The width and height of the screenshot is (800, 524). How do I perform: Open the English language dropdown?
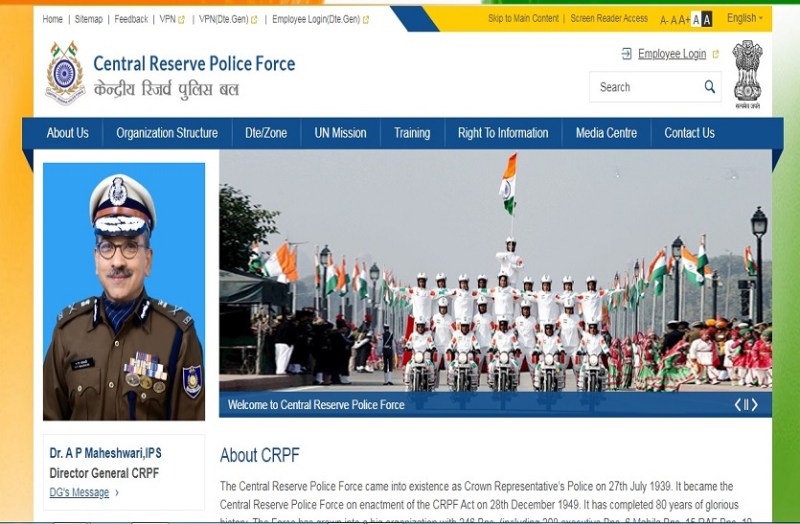point(745,18)
